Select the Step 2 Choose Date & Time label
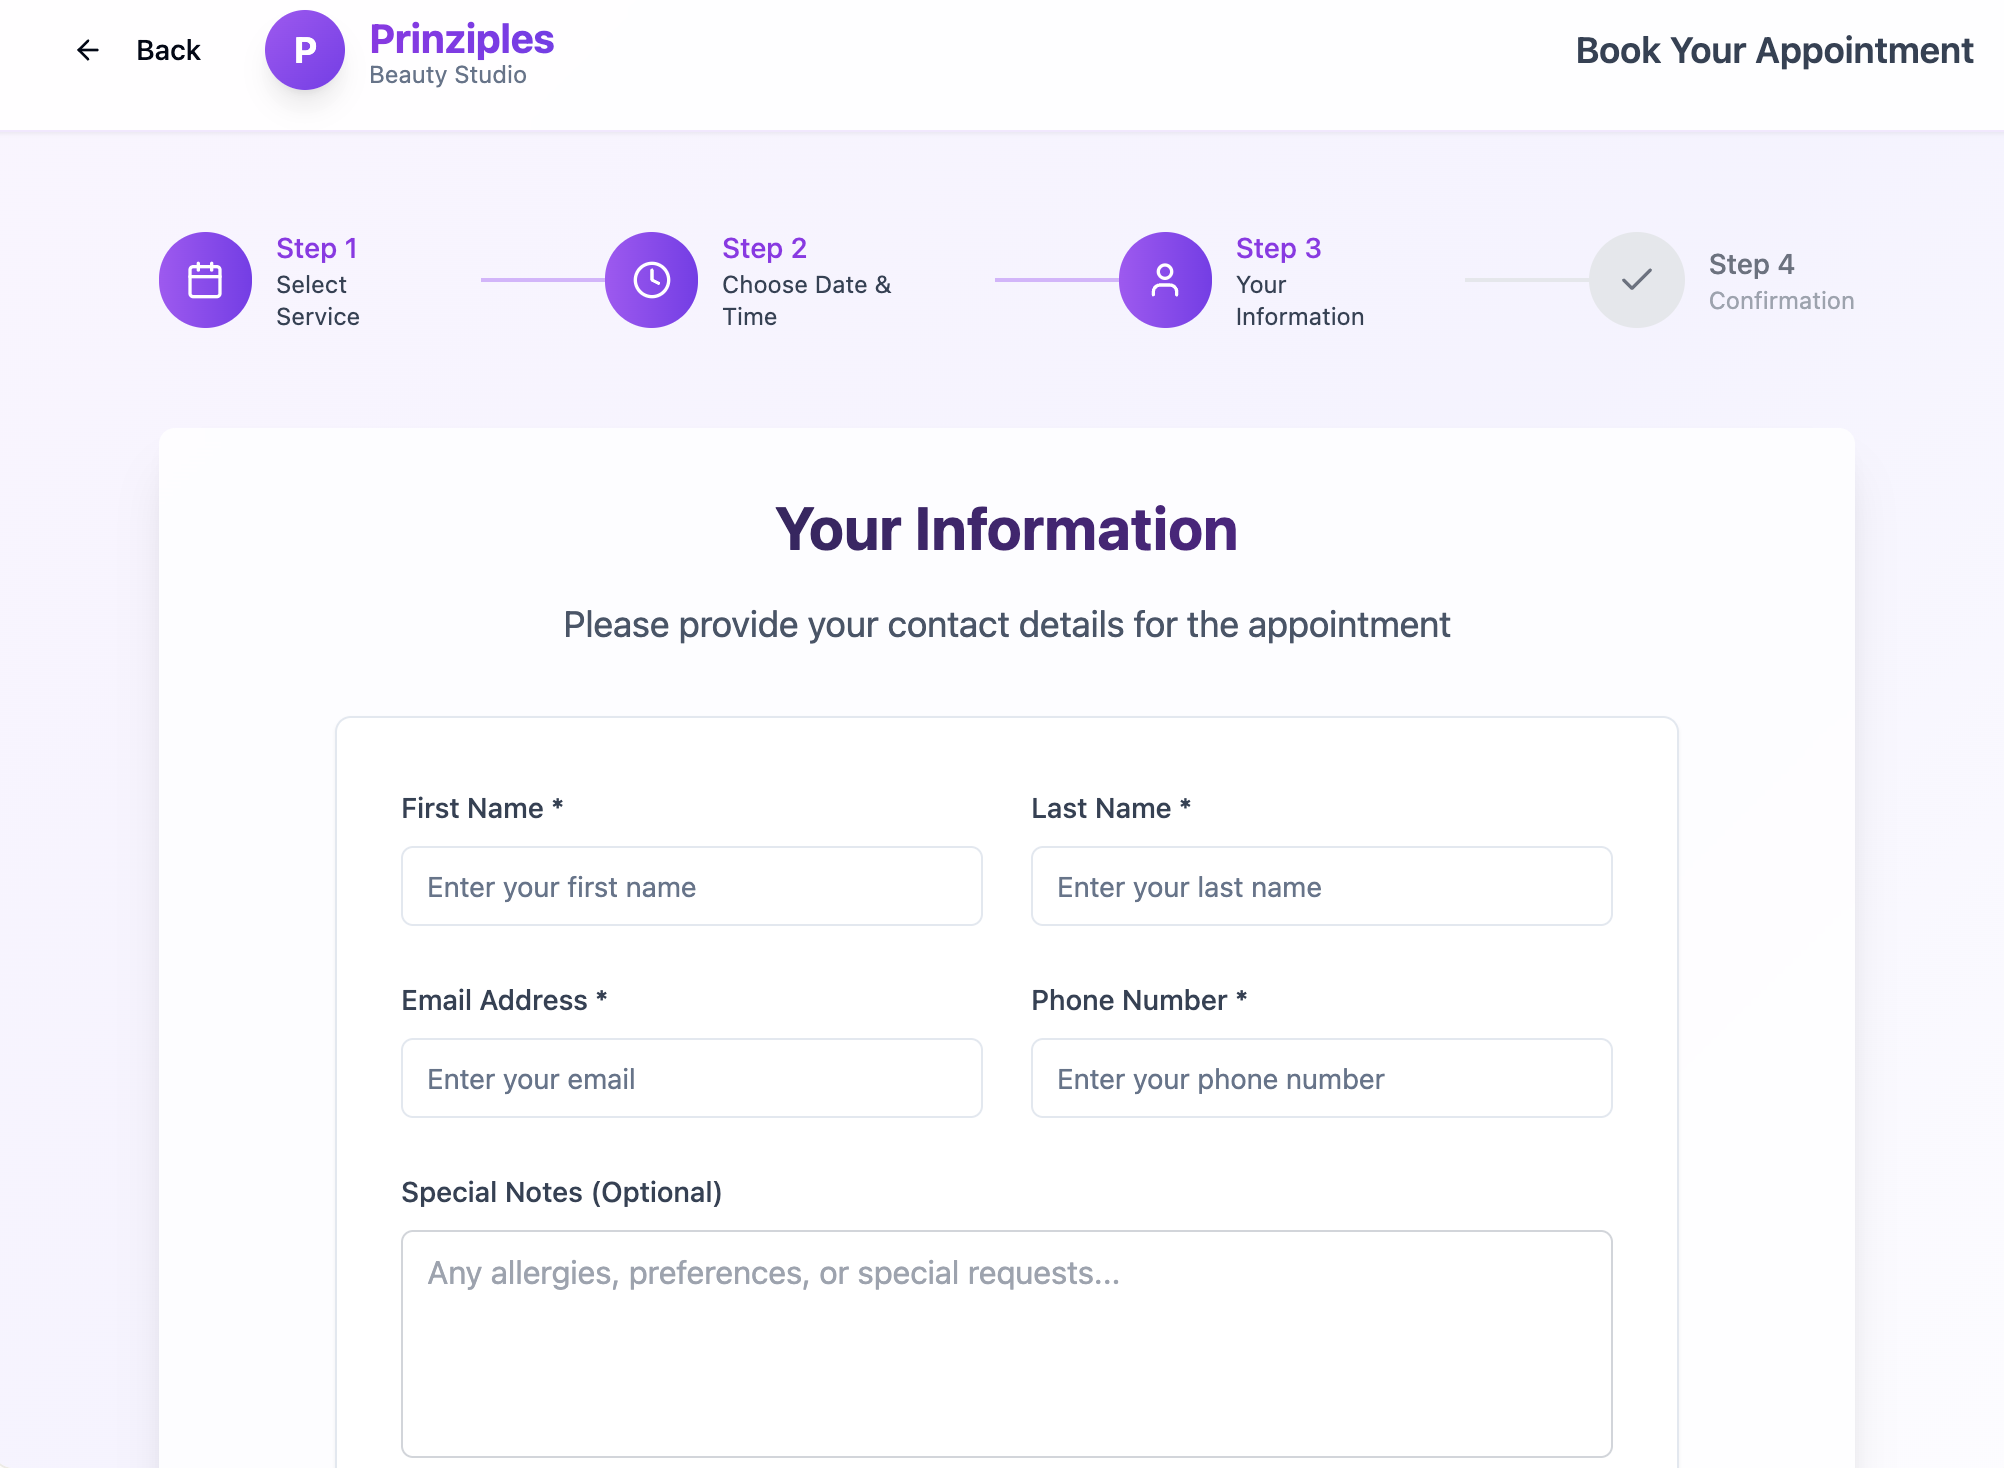The width and height of the screenshot is (2004, 1468). pyautogui.click(x=806, y=300)
